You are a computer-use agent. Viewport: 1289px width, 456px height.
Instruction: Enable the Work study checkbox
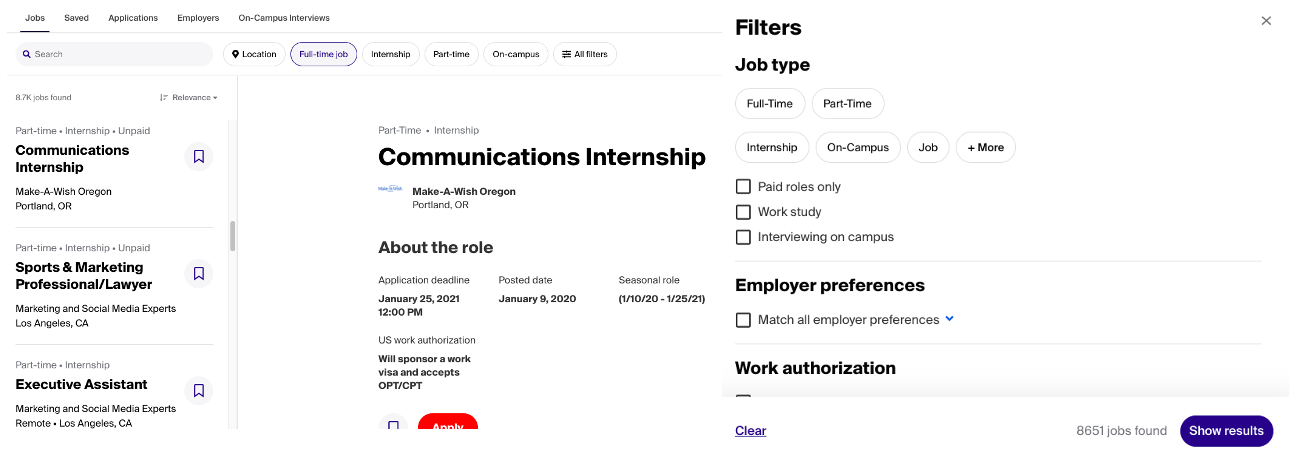[x=743, y=212]
